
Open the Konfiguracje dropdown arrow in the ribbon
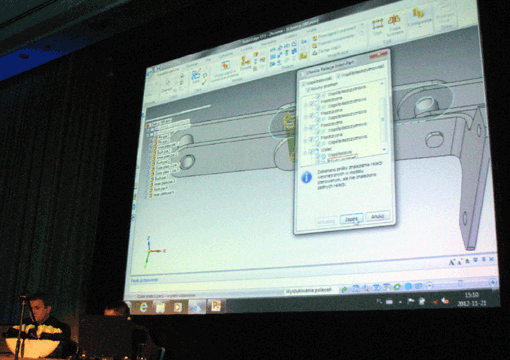click(420, 25)
